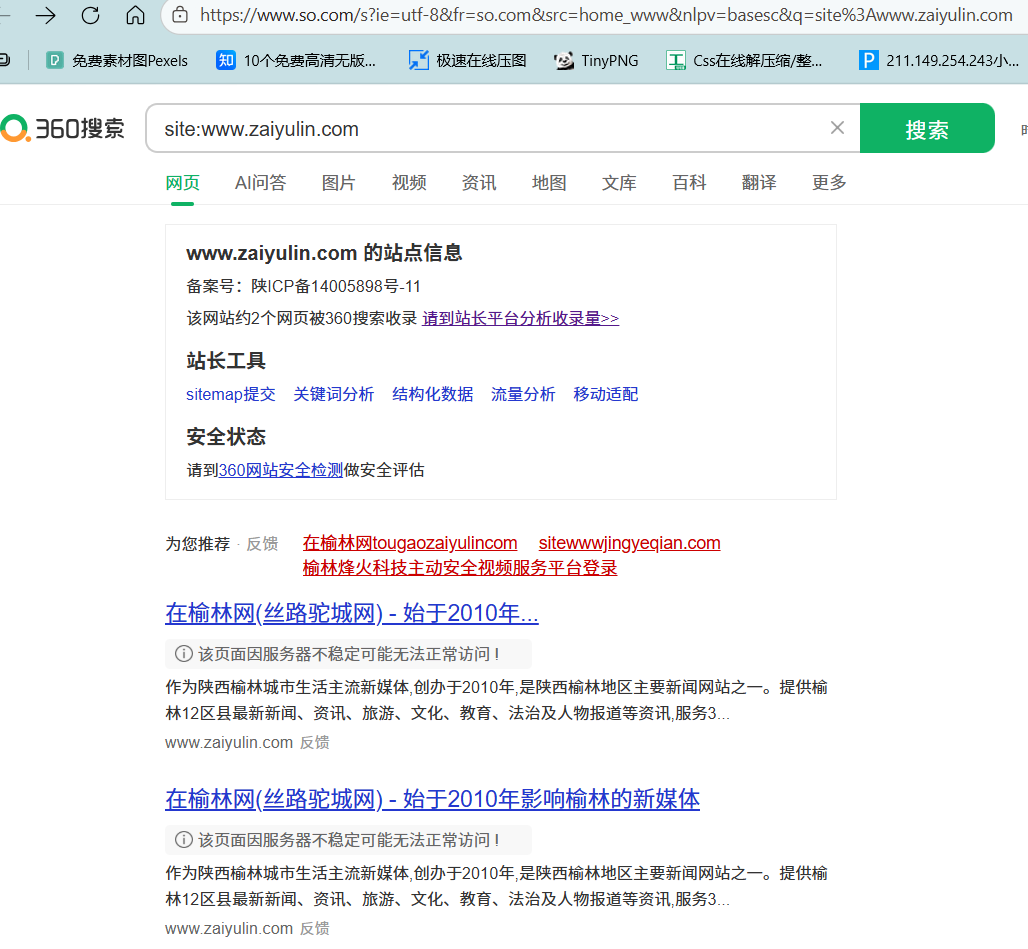Open 榆林烽火科技主动安全视频服务平台登录 link

pos(460,568)
